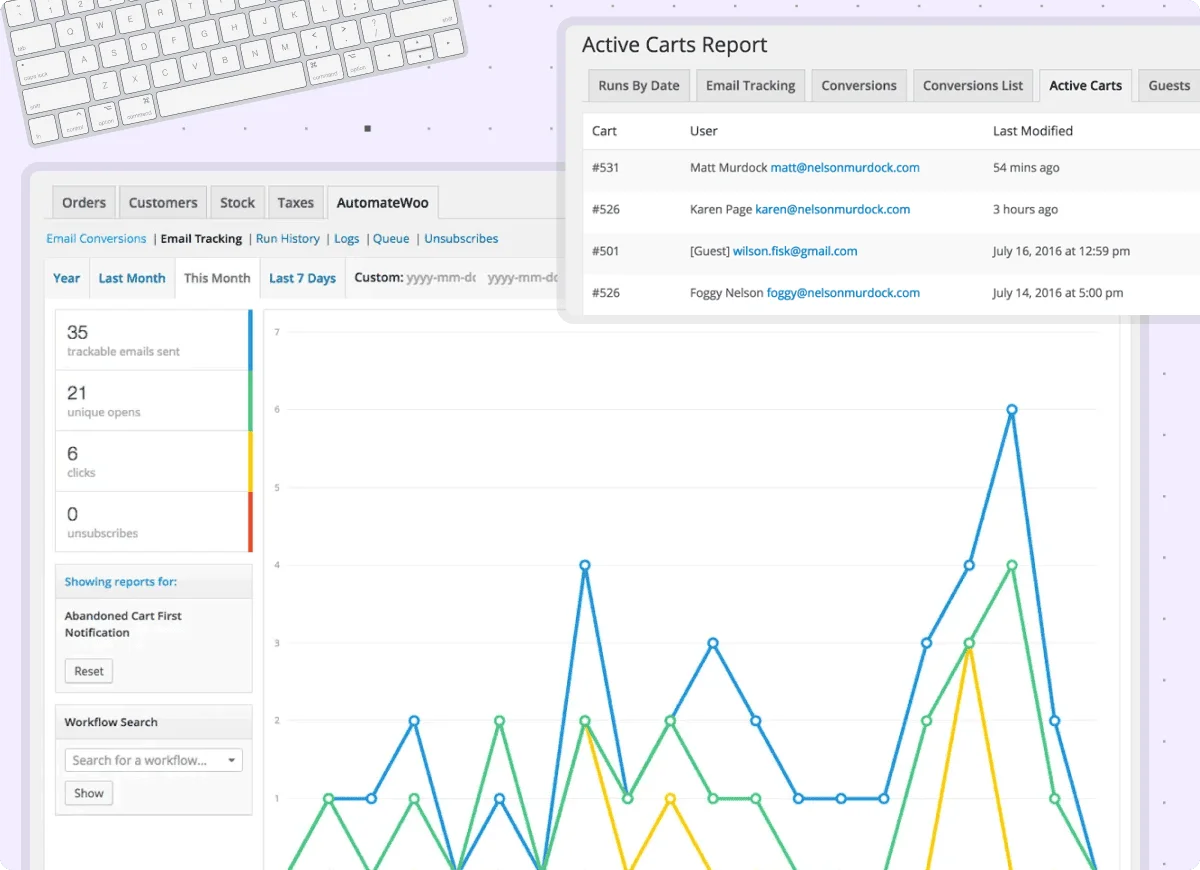Screen dimensions: 1200x870
Task: Click the 'Showing reports for:' heading
Action: [121, 582]
